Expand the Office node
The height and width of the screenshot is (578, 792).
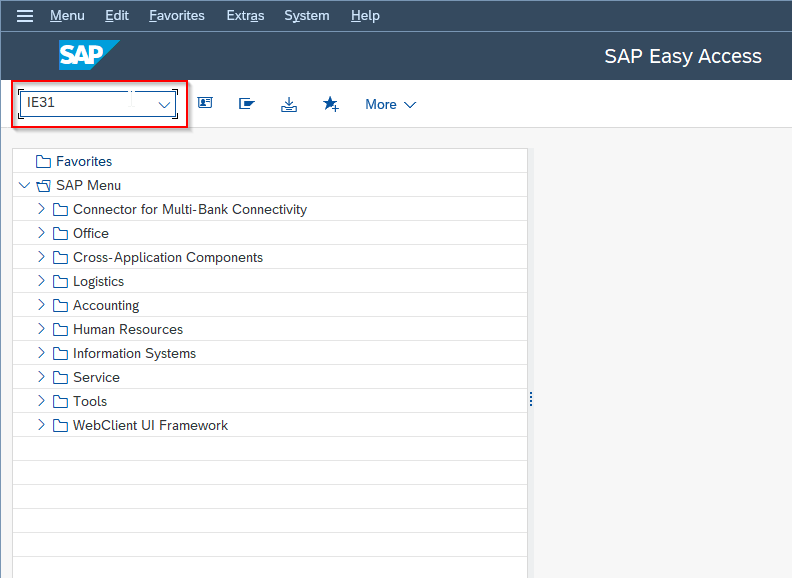41,232
